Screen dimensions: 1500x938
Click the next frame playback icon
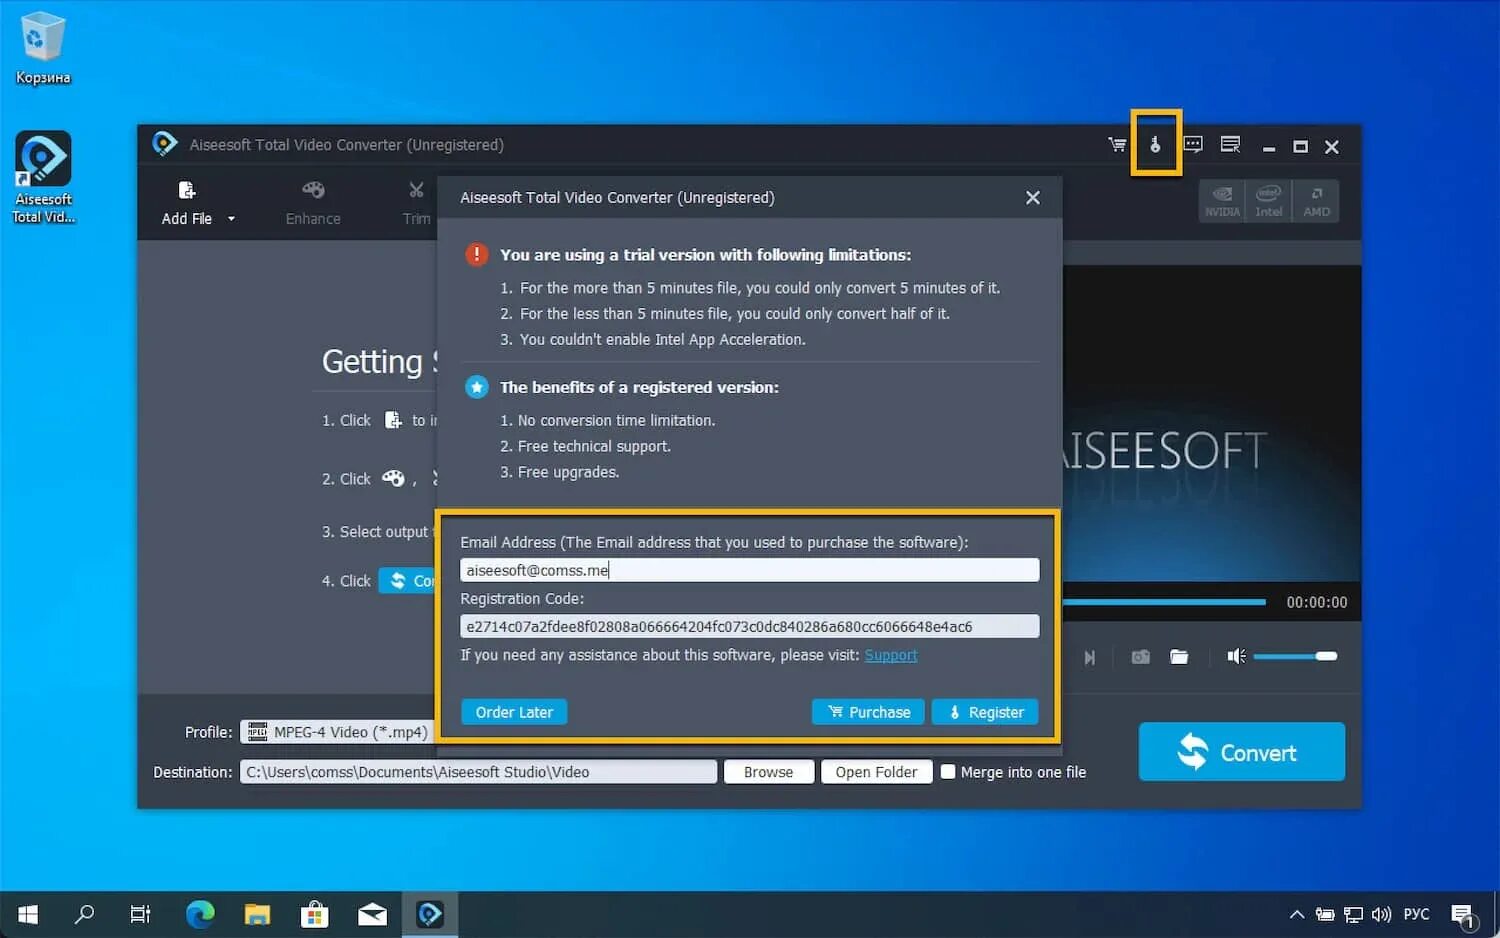tap(1089, 657)
